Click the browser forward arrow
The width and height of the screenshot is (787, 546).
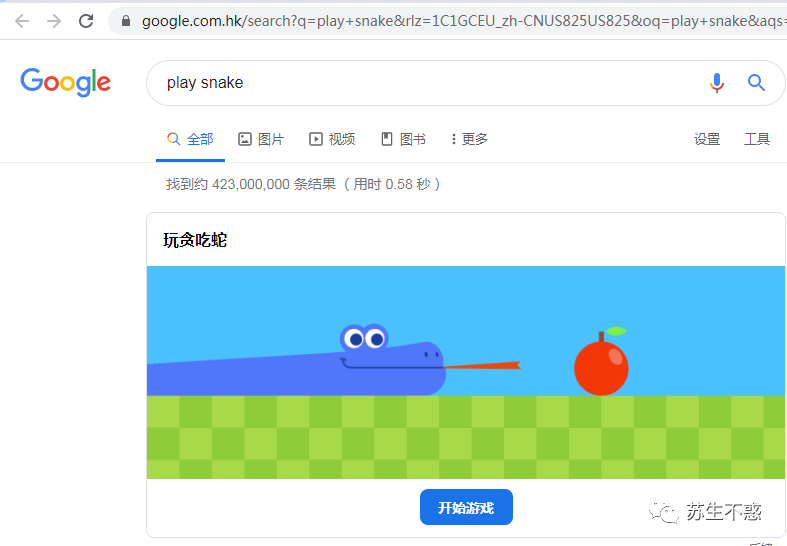point(54,21)
